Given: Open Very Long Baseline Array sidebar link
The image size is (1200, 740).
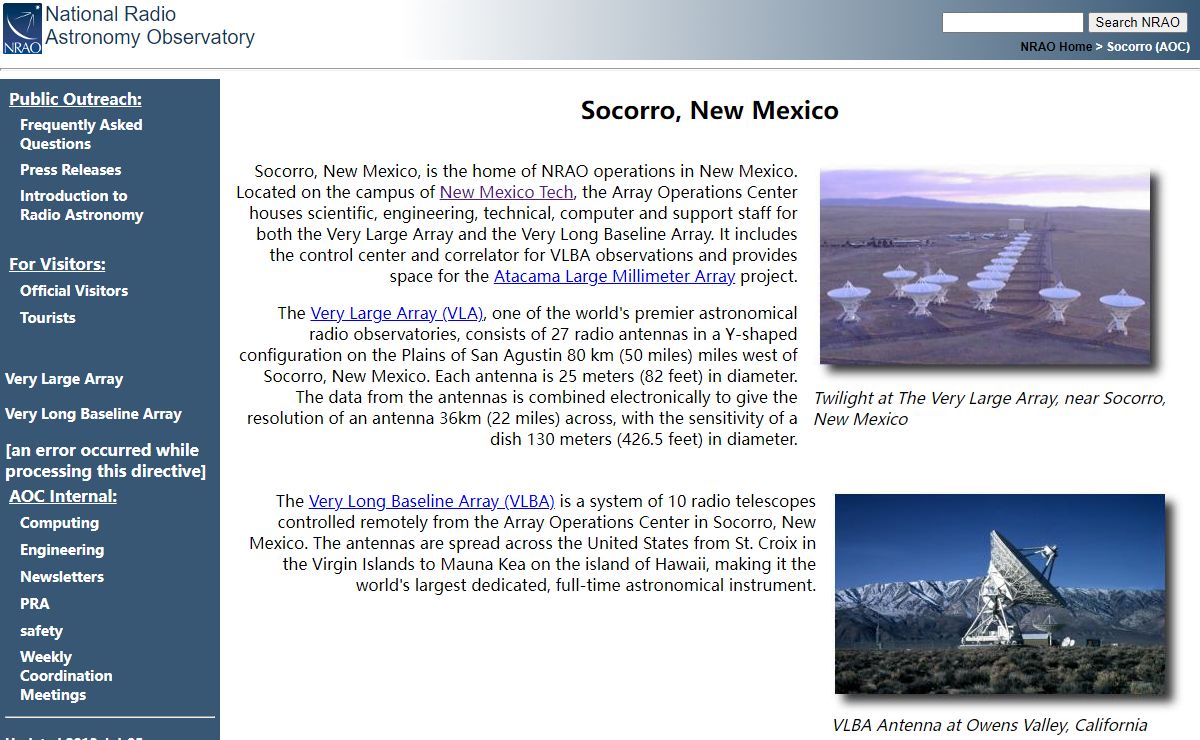Looking at the screenshot, I should click(93, 414).
